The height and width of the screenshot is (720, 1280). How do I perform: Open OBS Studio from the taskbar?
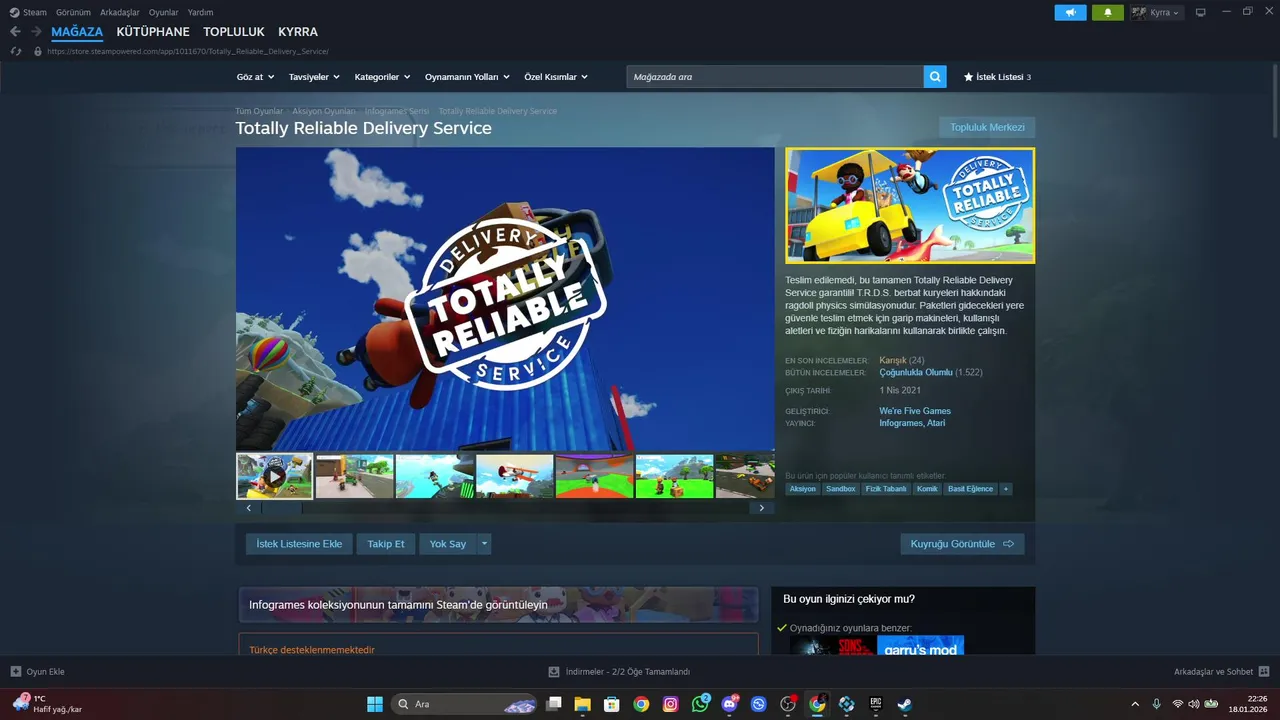tap(788, 704)
